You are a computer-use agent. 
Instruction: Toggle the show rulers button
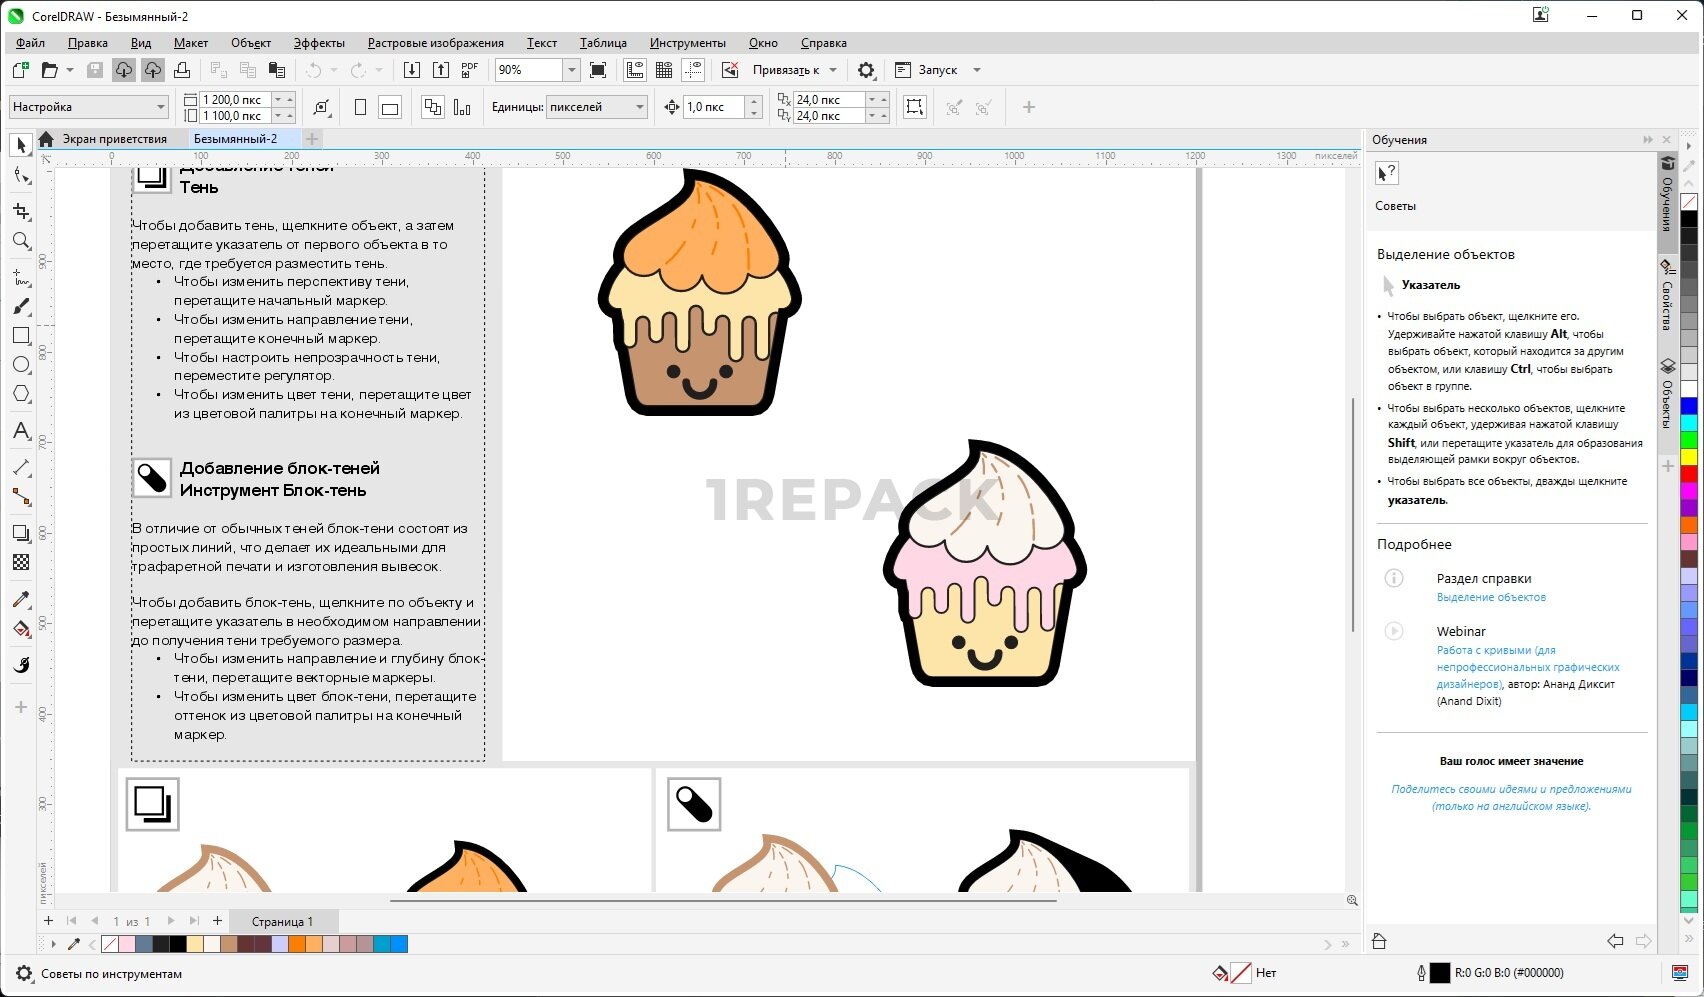coord(635,70)
